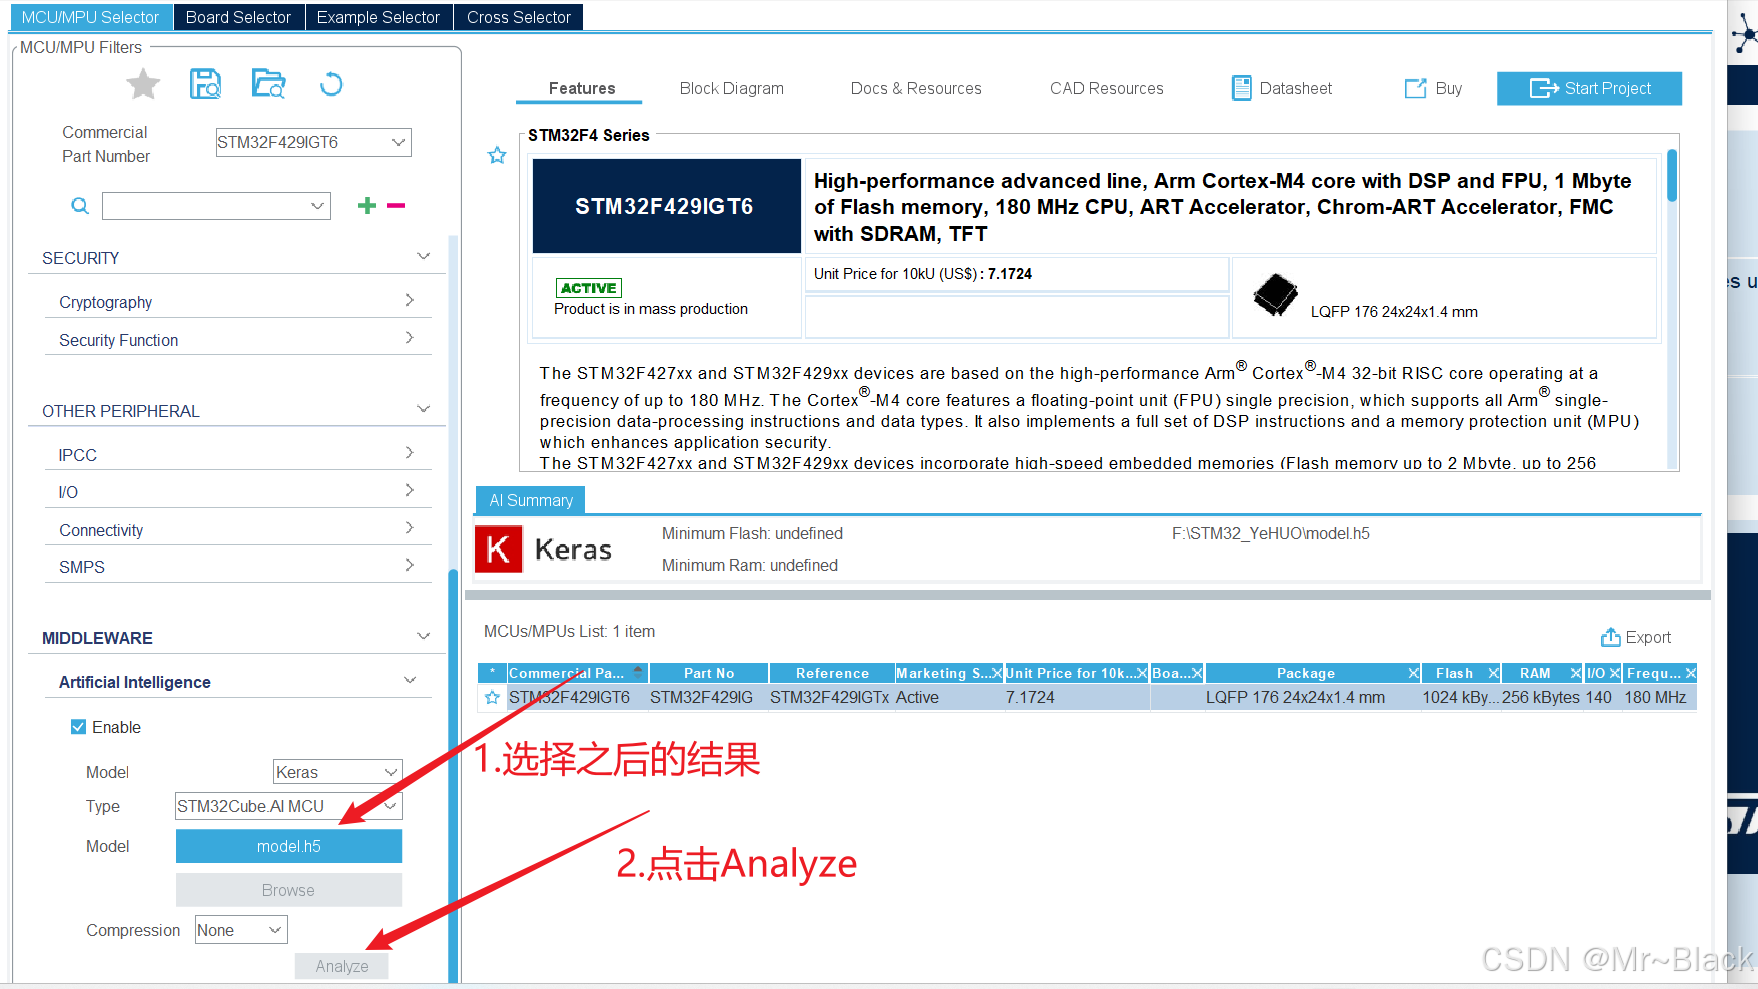
Task: Click the favorites star filter icon
Action: click(x=143, y=85)
